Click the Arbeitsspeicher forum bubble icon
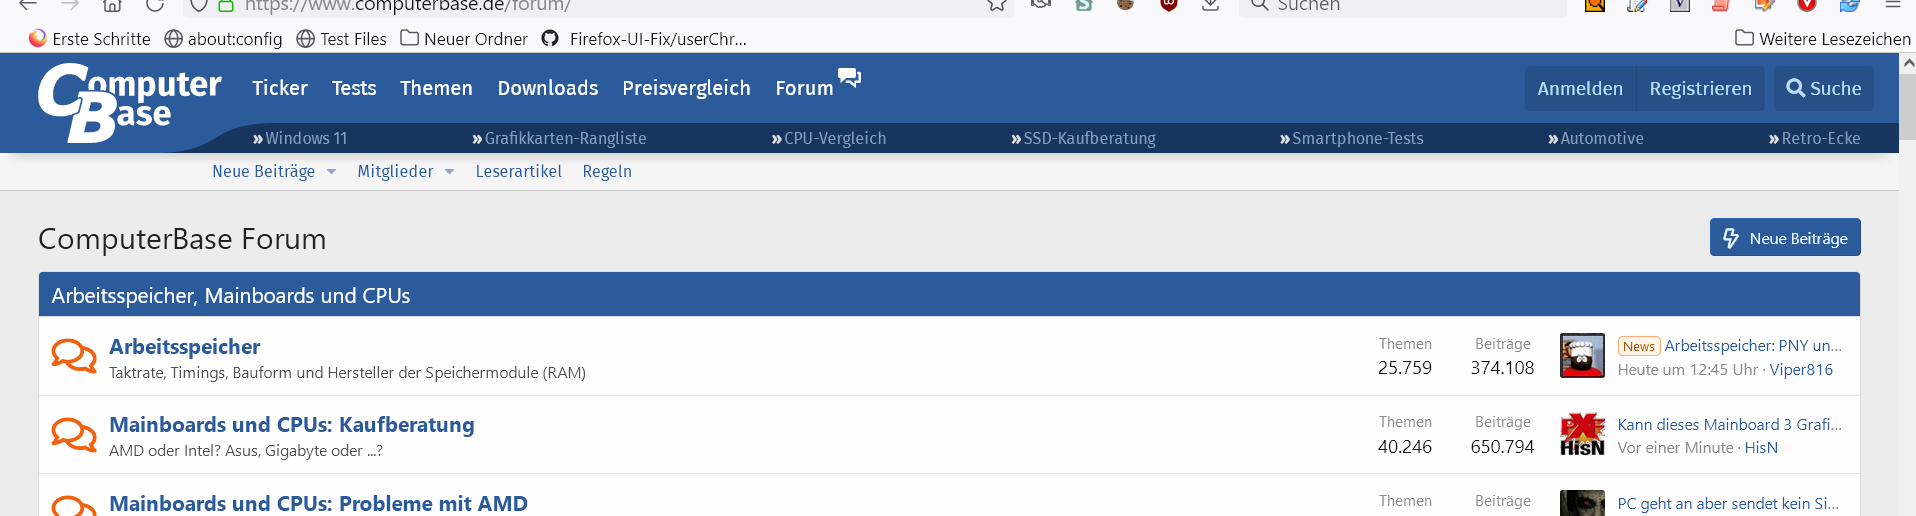Viewport: 1916px width, 516px height. pos(73,356)
